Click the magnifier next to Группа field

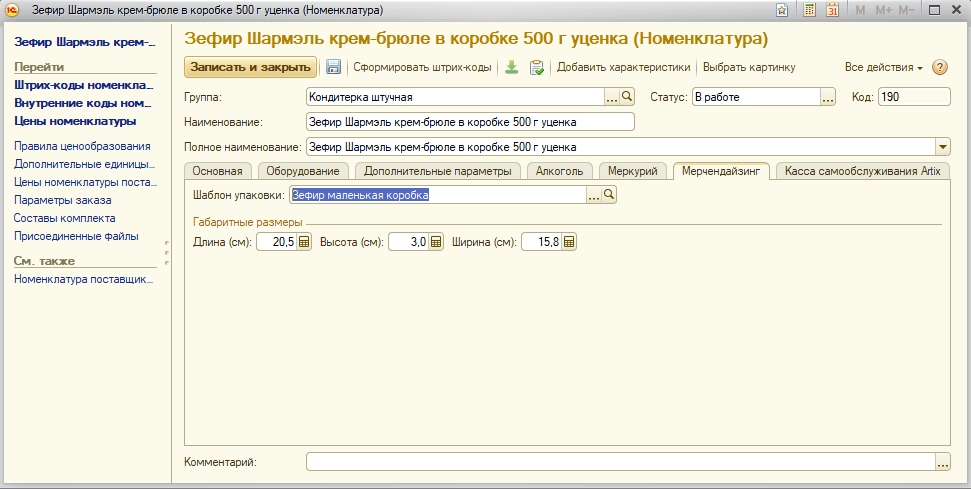pos(628,97)
